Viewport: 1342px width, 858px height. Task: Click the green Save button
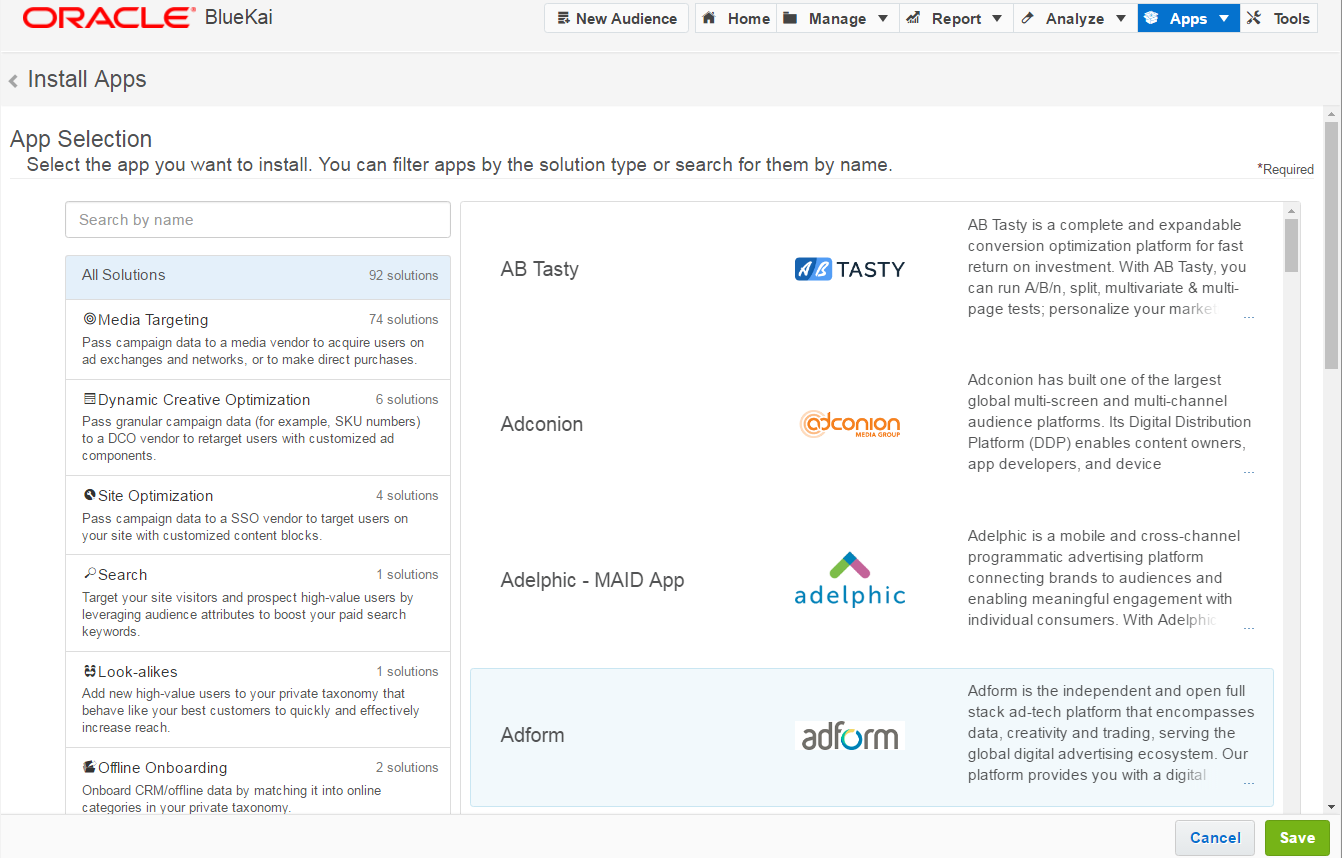(1297, 838)
